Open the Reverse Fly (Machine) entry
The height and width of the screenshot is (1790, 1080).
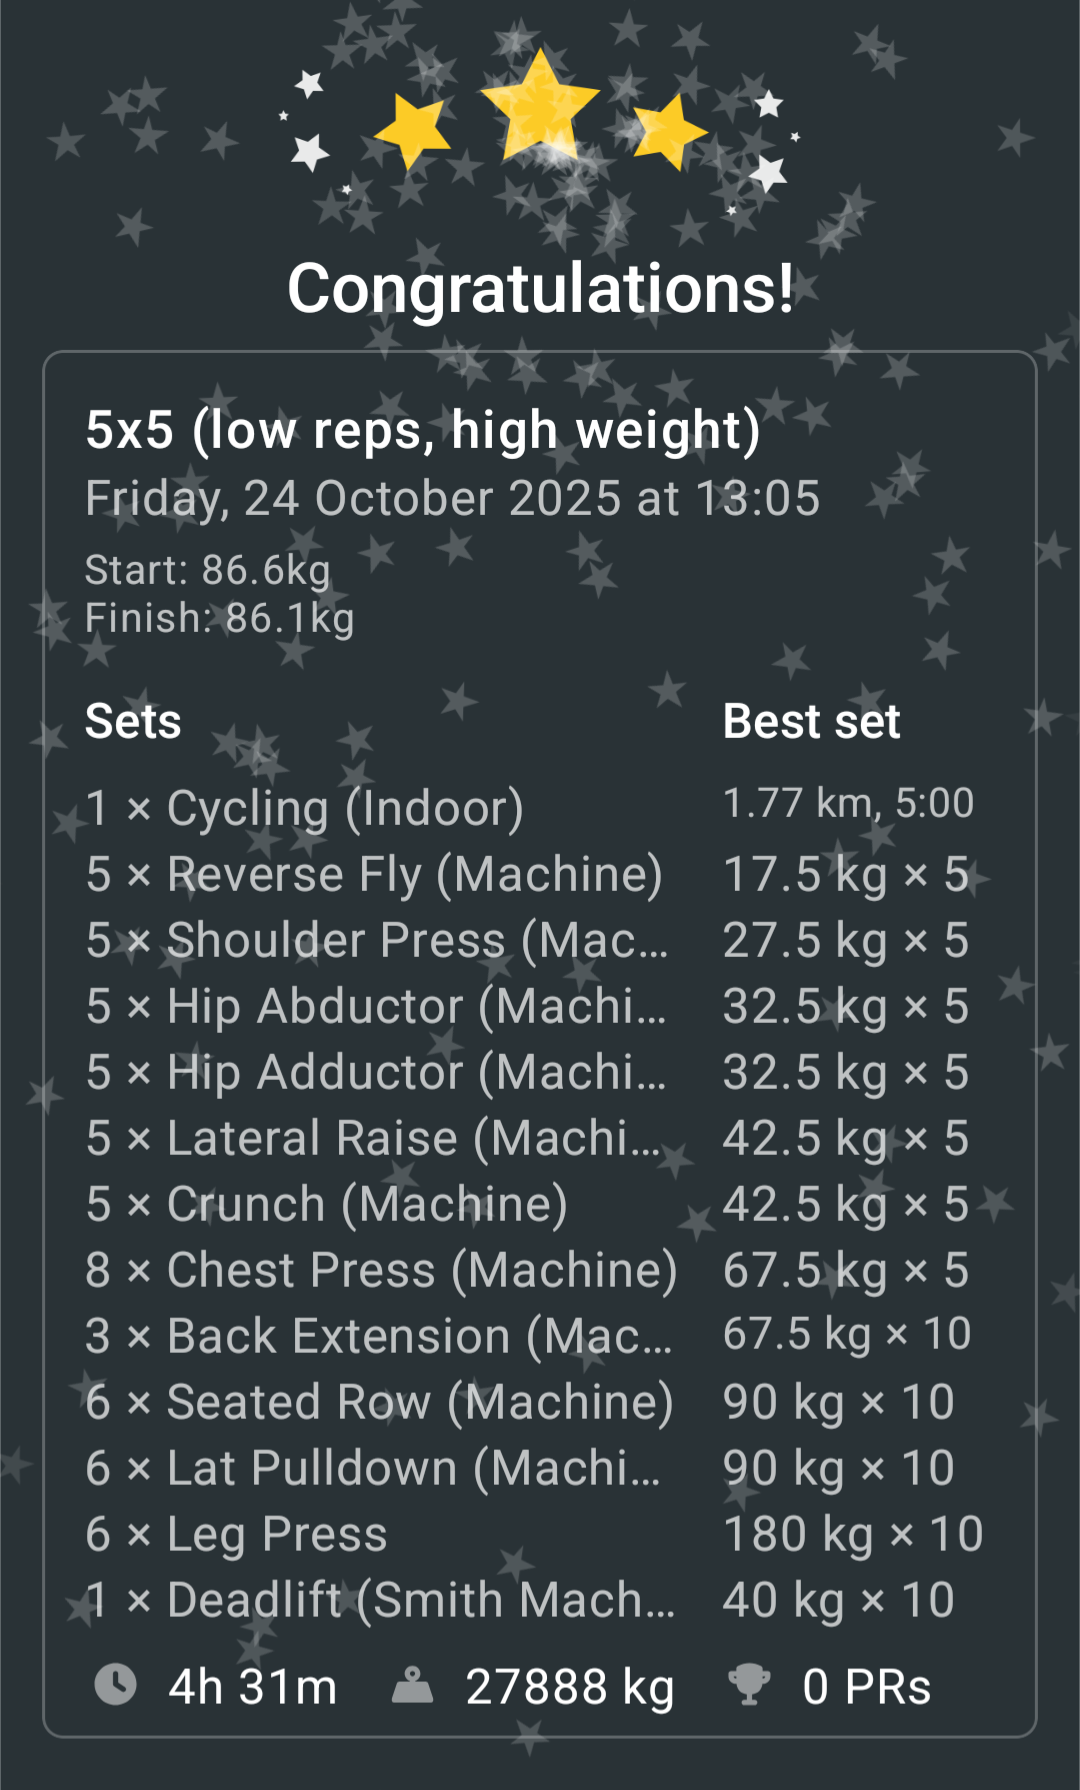(x=374, y=874)
